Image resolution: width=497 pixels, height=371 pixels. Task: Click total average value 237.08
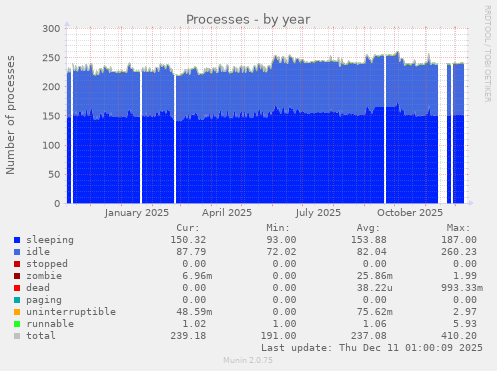pos(369,336)
